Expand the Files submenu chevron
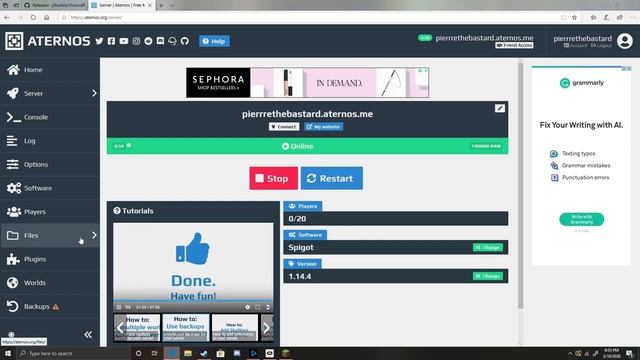This screenshot has height=360, width=640. click(x=94, y=235)
